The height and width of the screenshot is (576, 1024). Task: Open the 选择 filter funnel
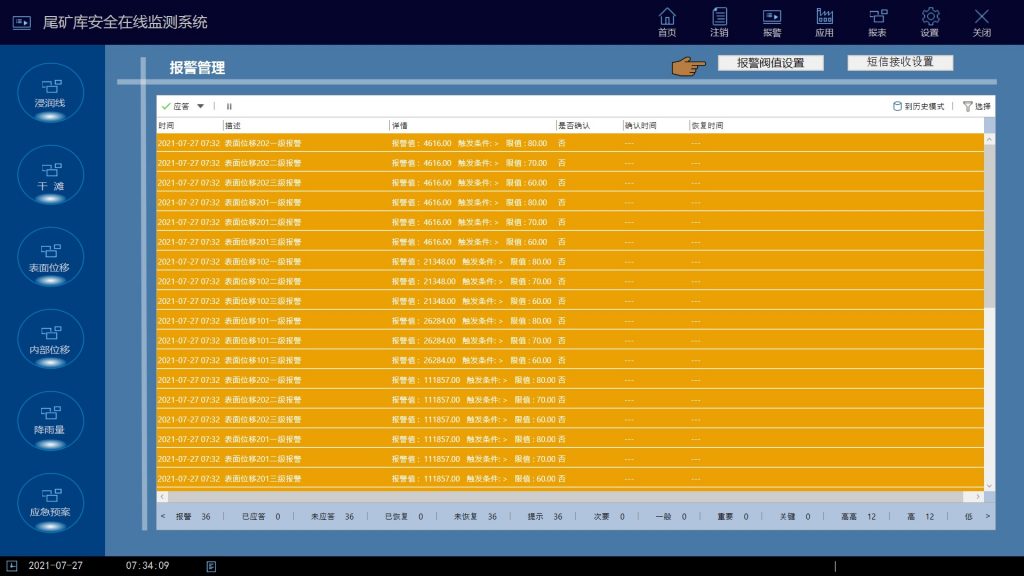(x=977, y=106)
